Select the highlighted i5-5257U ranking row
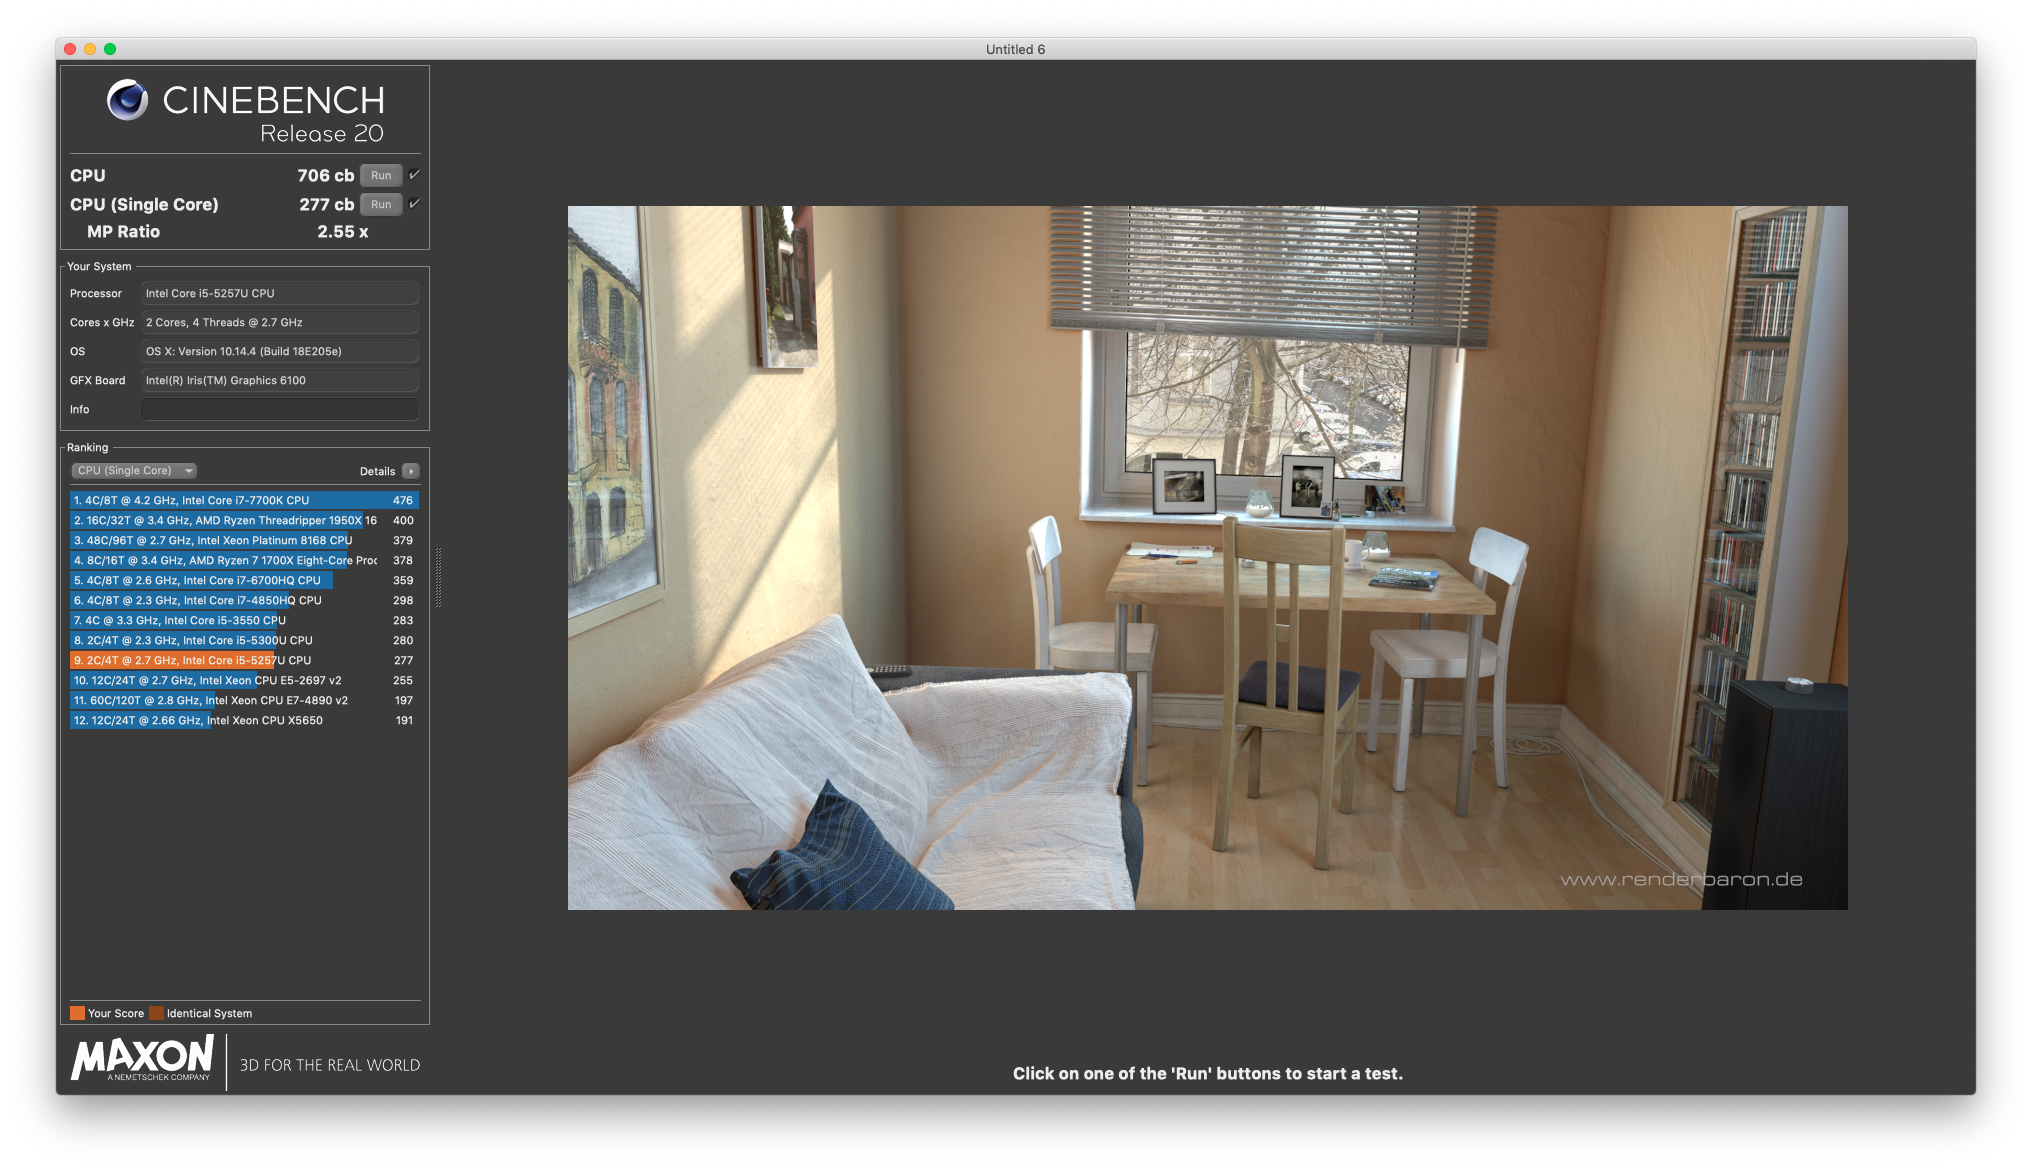Image resolution: width=2032 pixels, height=1169 pixels. [x=242, y=660]
